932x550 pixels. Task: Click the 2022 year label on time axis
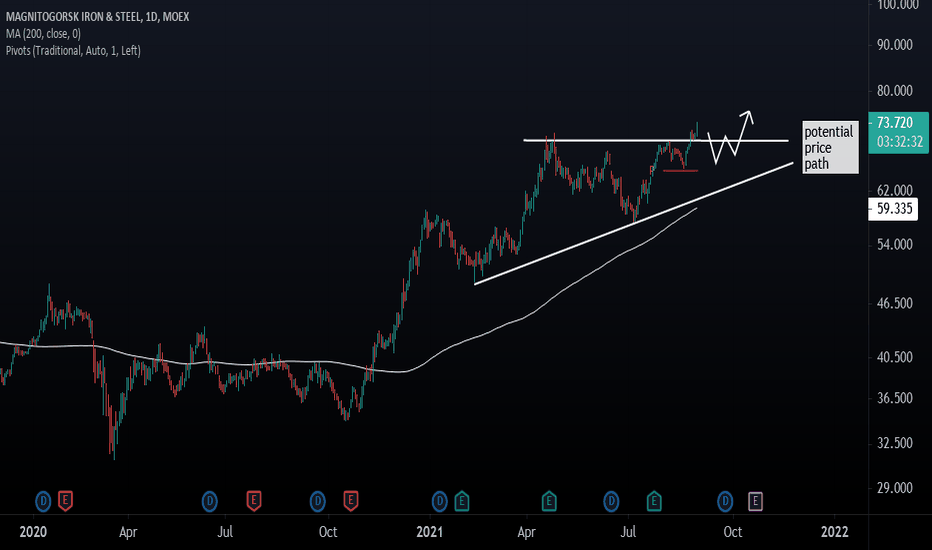pyautogui.click(x=835, y=532)
